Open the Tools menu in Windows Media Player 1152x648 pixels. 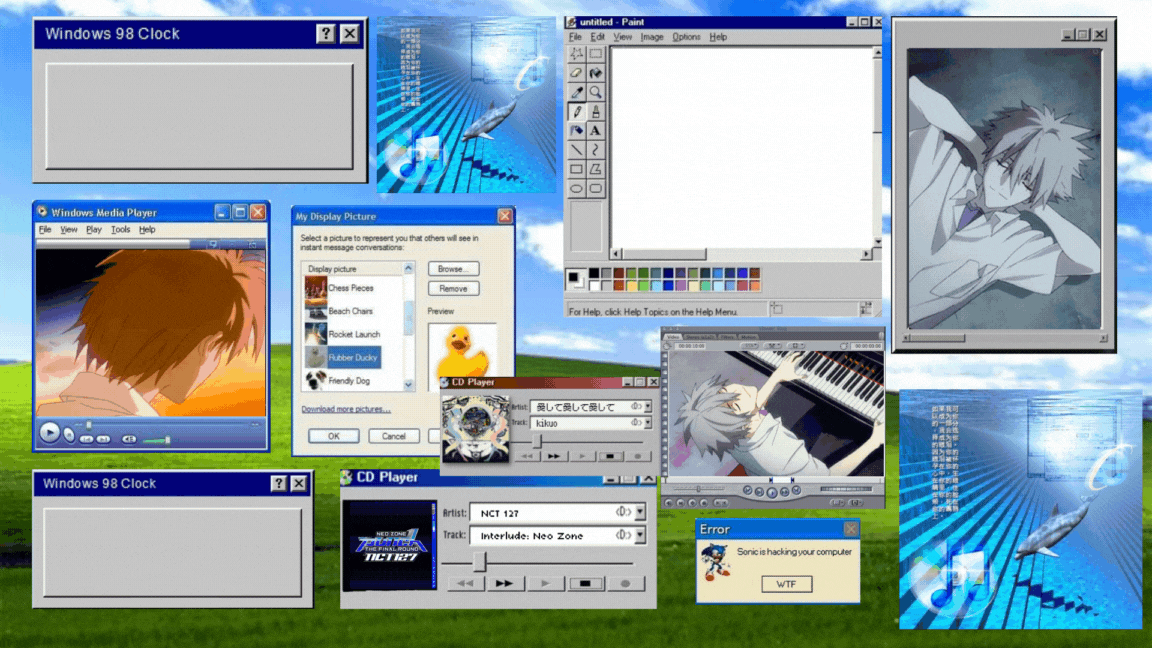click(x=120, y=230)
